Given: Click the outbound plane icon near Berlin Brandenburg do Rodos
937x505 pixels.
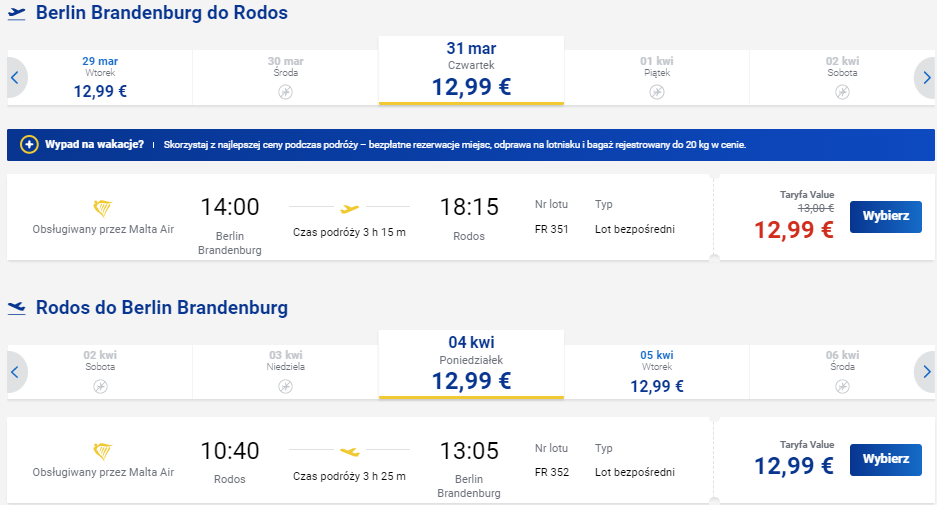Looking at the screenshot, I should pyautogui.click(x=16, y=14).
